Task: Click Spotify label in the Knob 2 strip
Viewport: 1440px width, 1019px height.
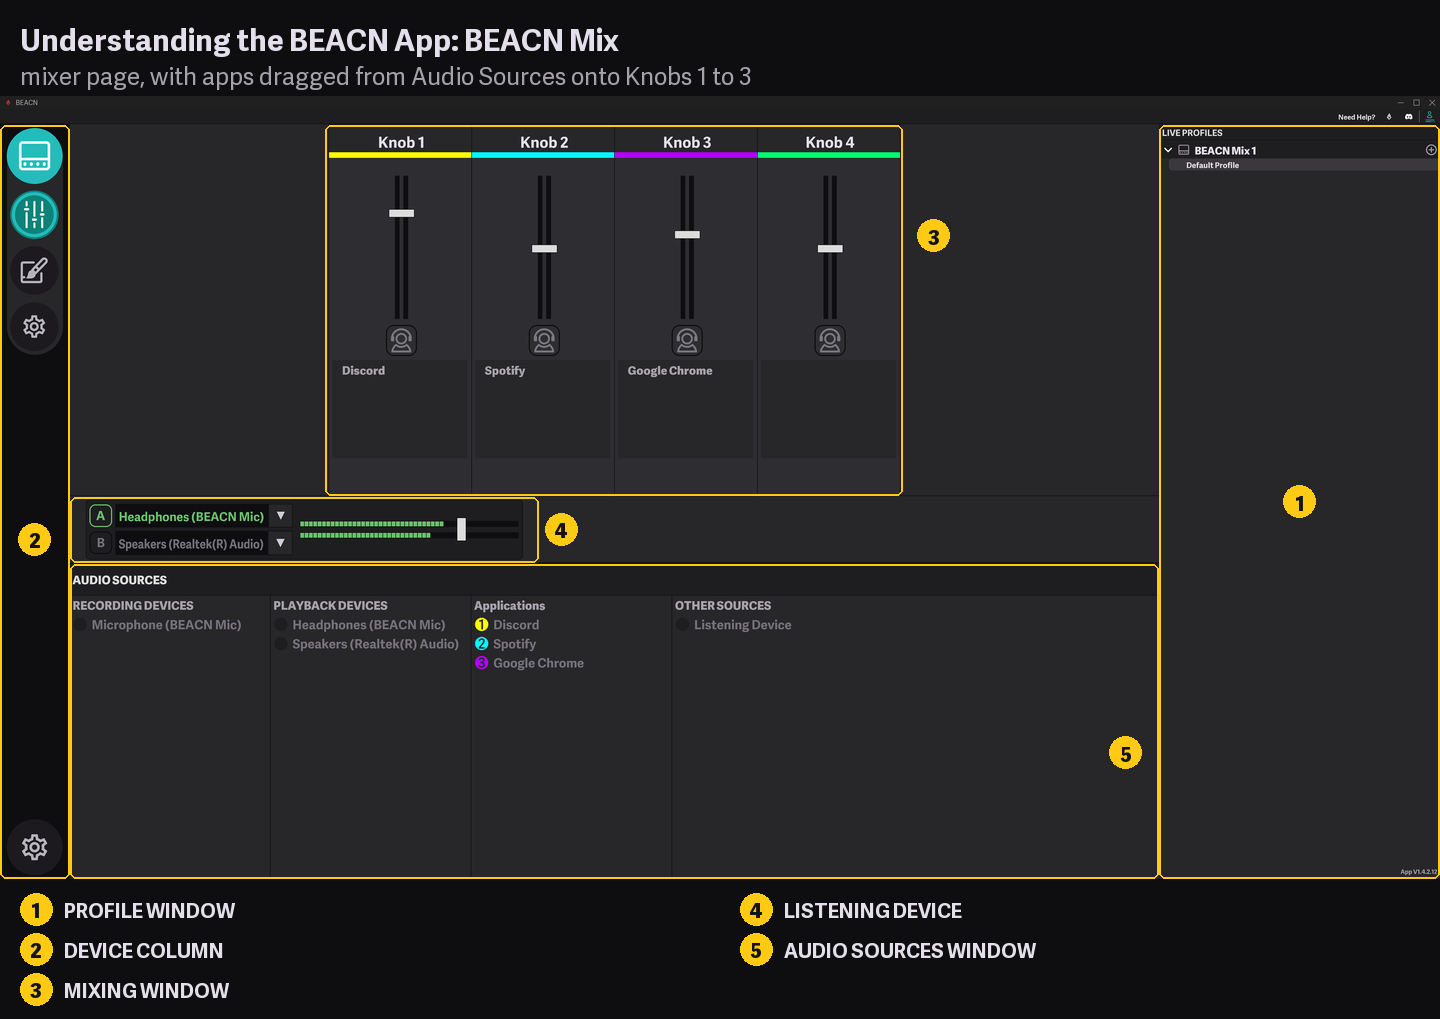Action: point(505,371)
